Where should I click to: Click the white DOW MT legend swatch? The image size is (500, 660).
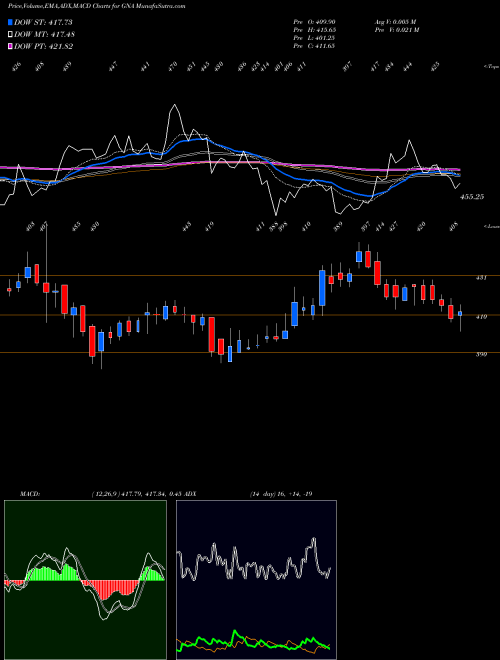pos(11,34)
